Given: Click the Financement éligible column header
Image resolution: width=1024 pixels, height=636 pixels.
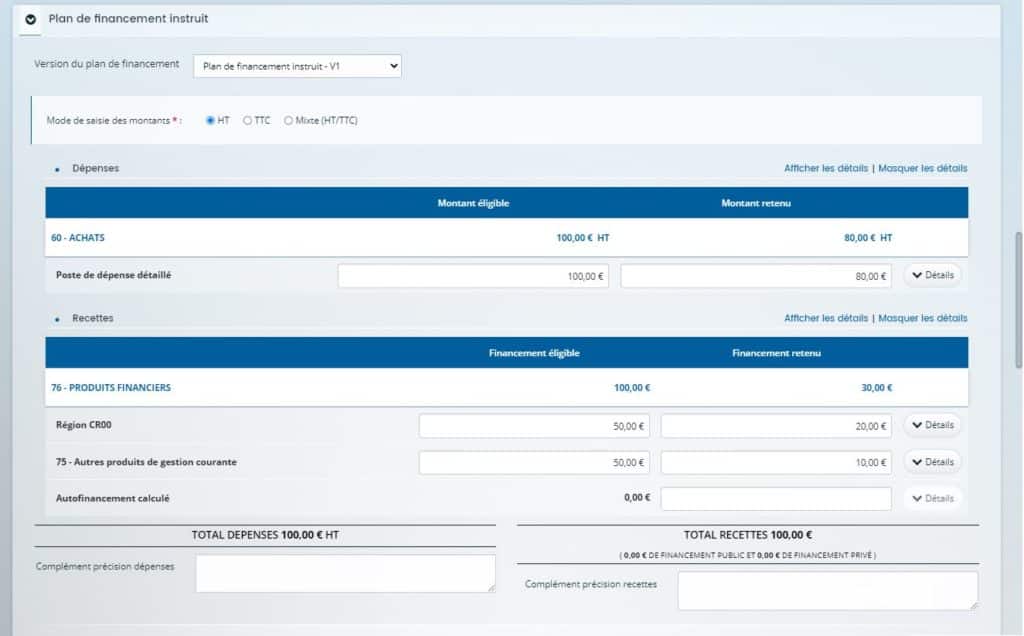Looking at the screenshot, I should pyautogui.click(x=534, y=353).
